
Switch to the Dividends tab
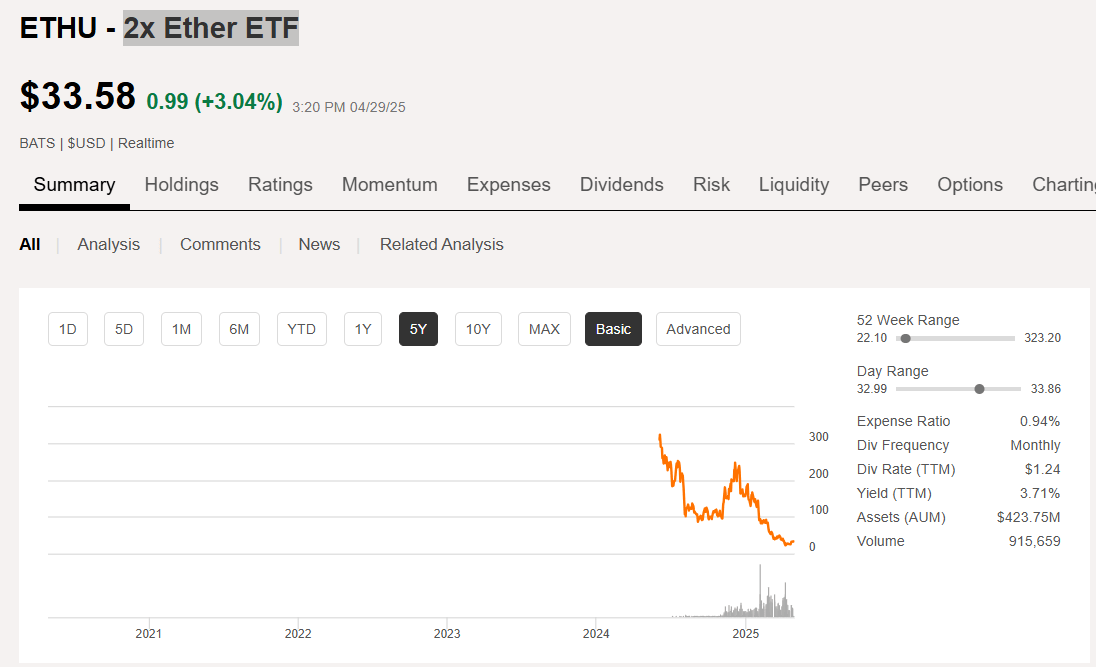coord(621,185)
